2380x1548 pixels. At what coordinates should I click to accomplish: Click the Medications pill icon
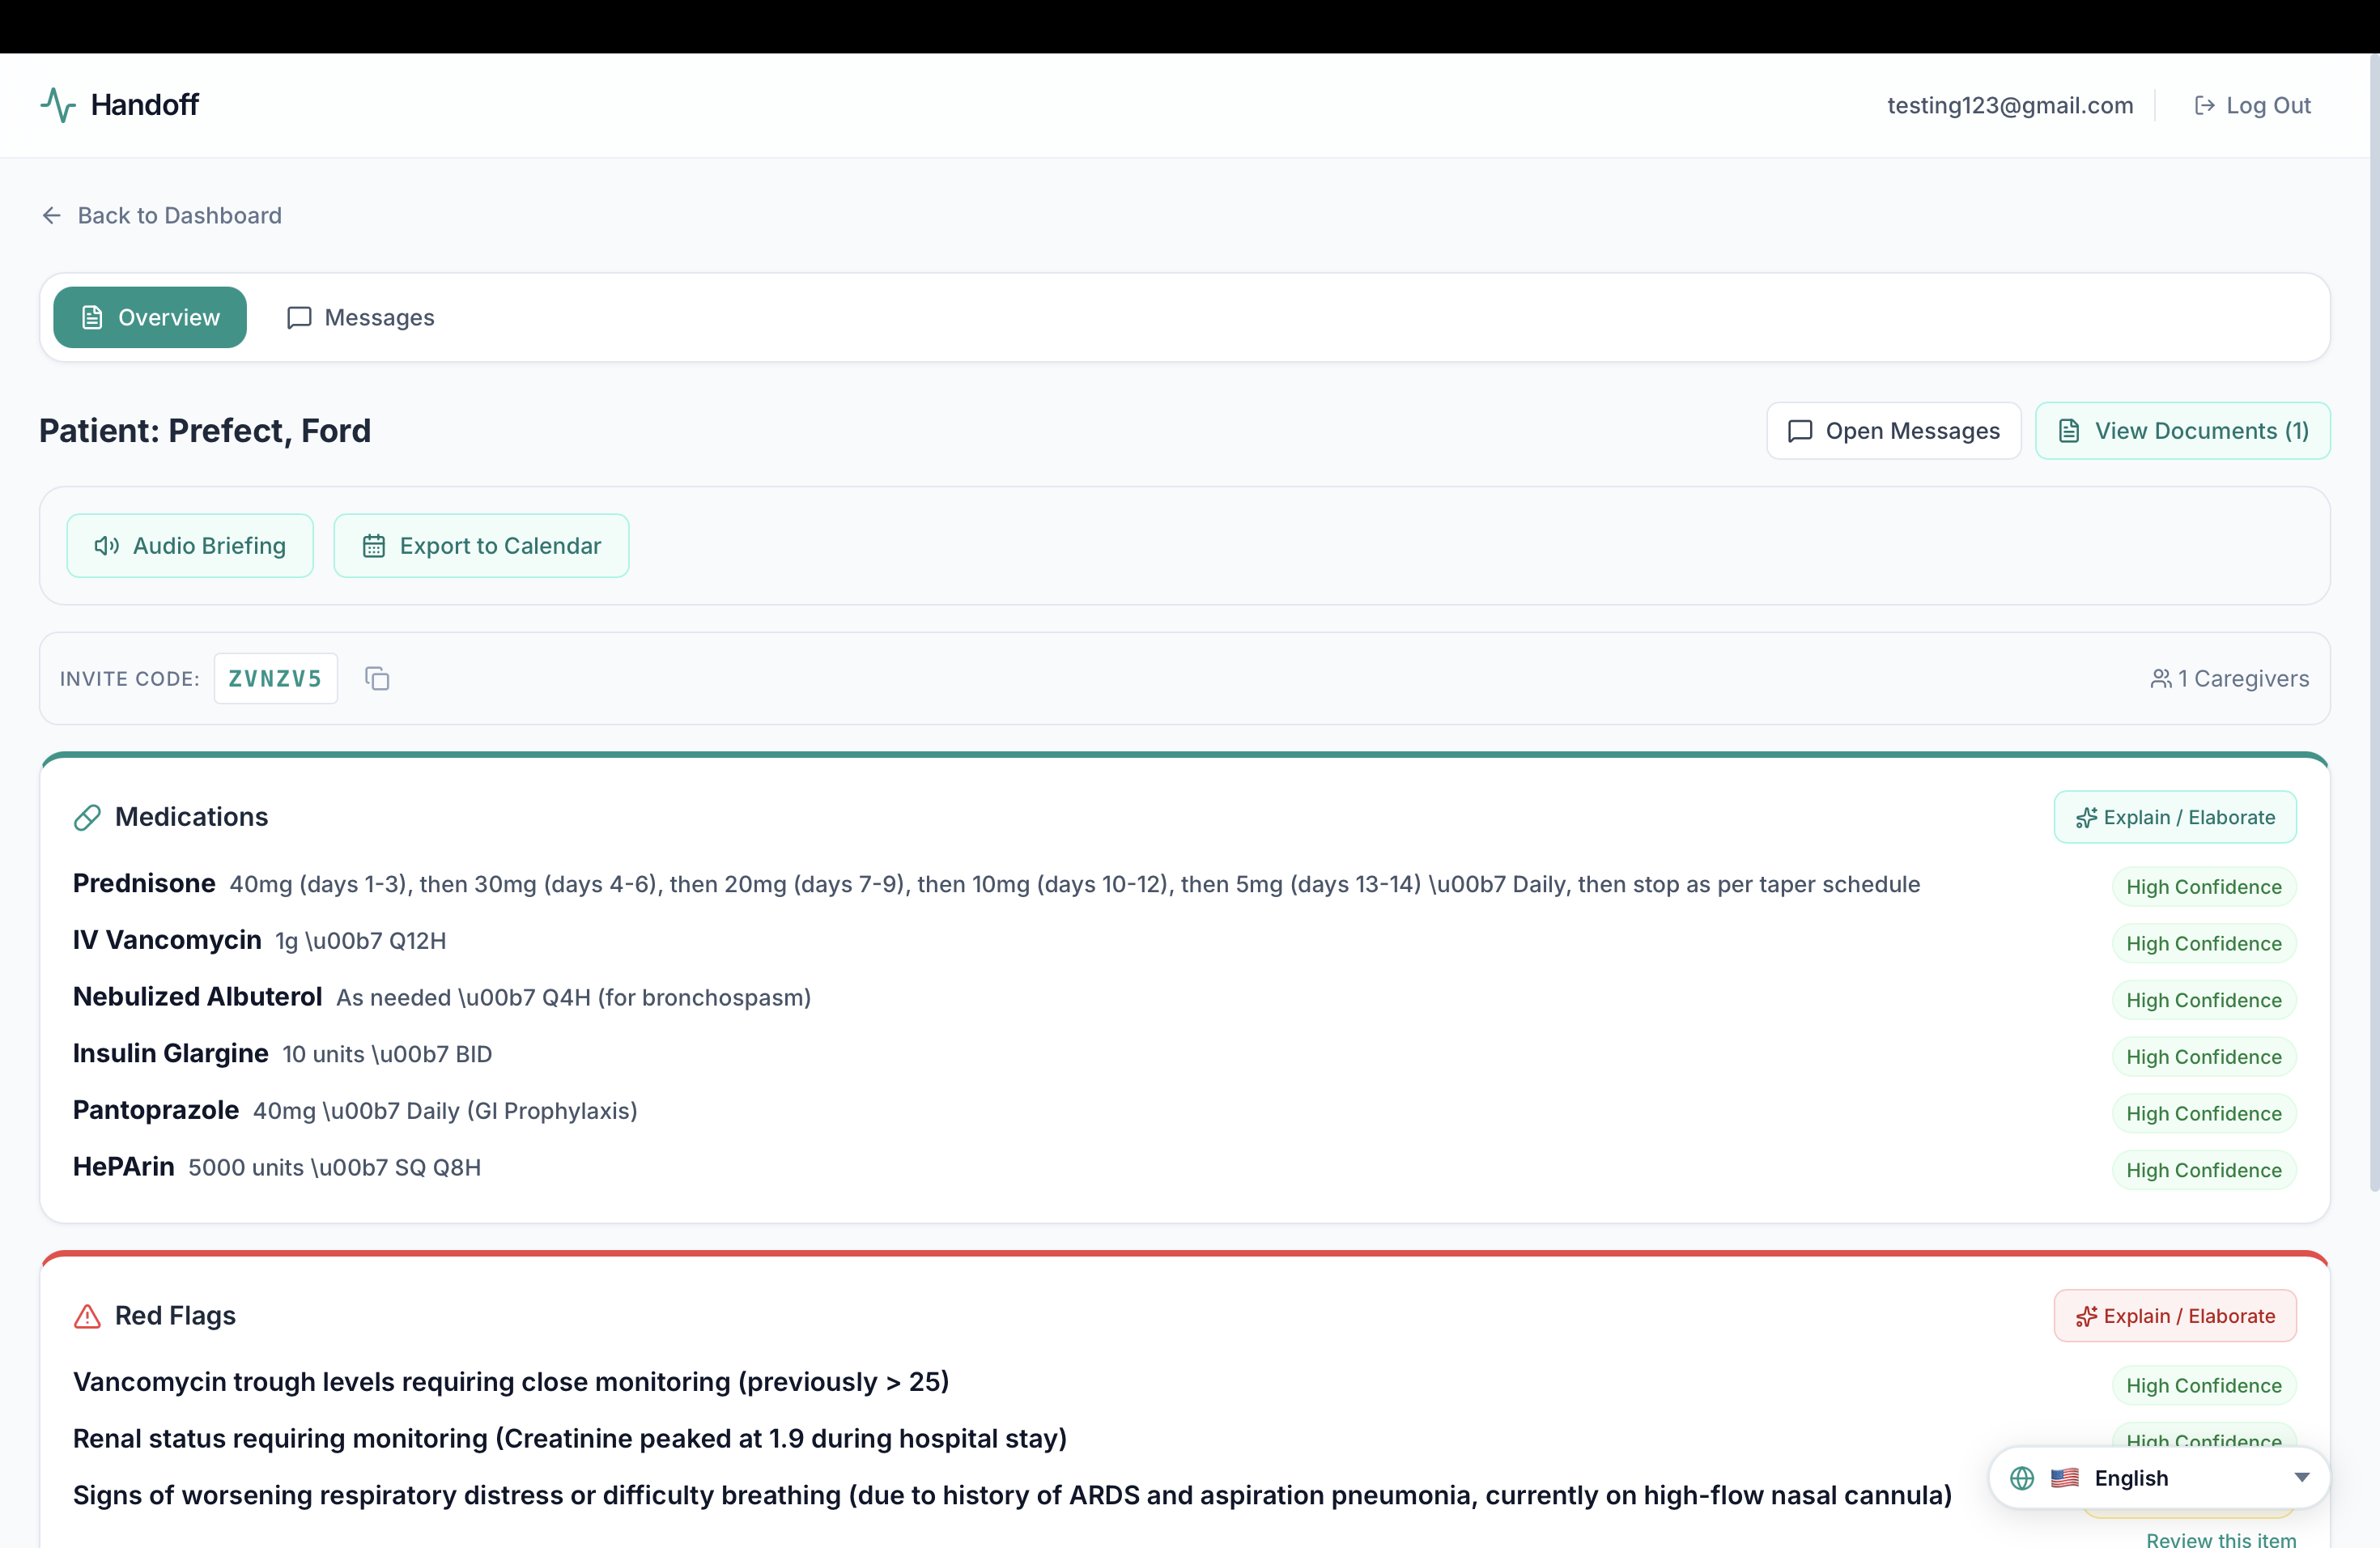click(87, 818)
